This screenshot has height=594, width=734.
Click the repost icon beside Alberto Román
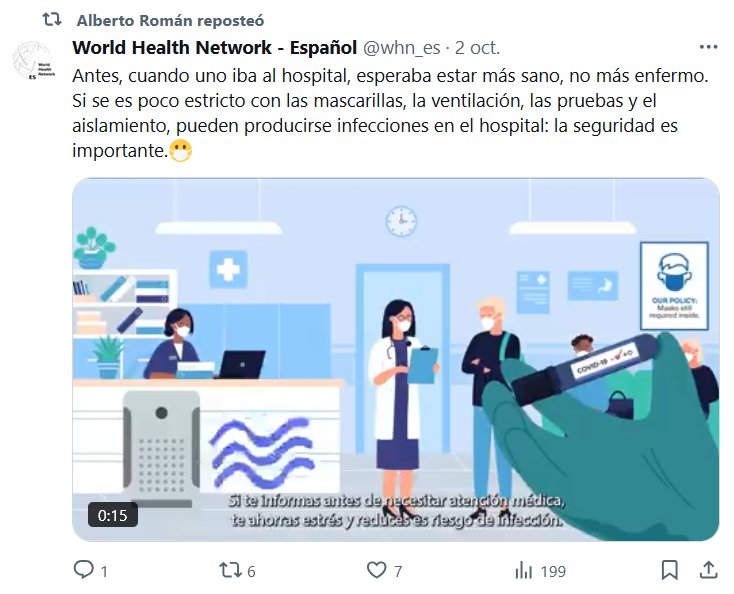click(51, 20)
